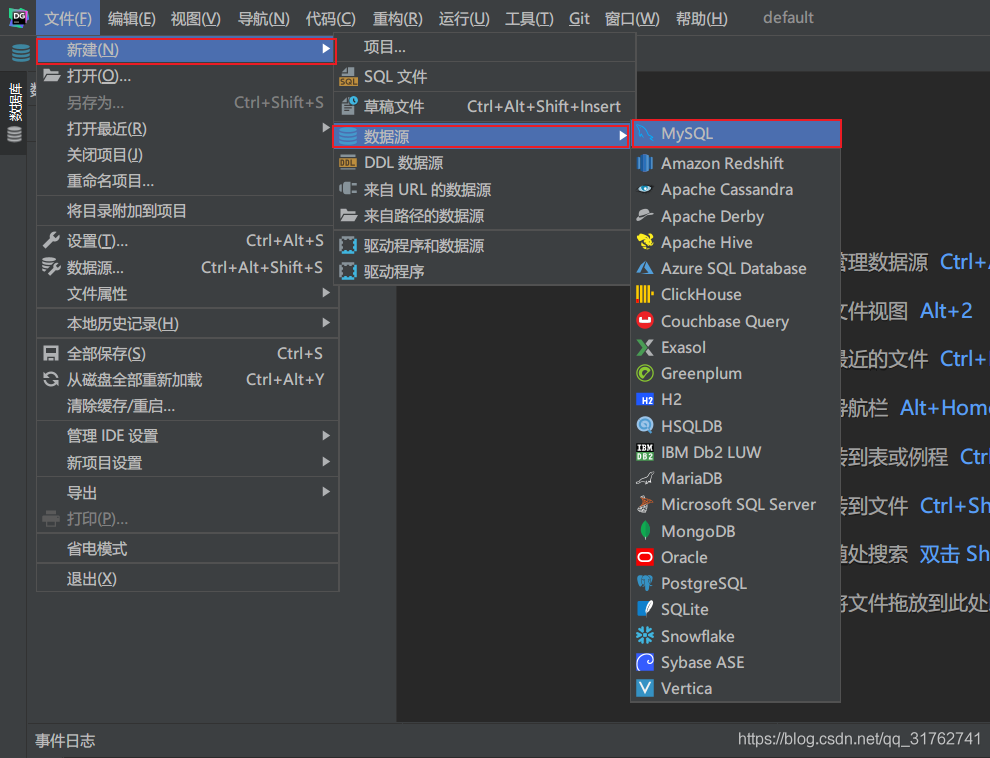990x758 pixels.
Task: Click the H2 blue icon
Action: [645, 400]
